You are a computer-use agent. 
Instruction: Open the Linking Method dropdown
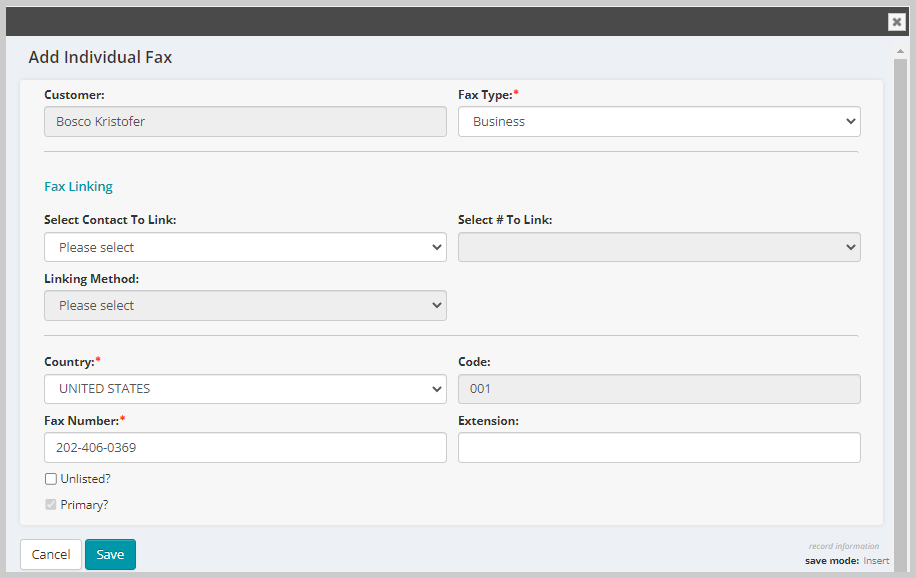click(x=245, y=306)
